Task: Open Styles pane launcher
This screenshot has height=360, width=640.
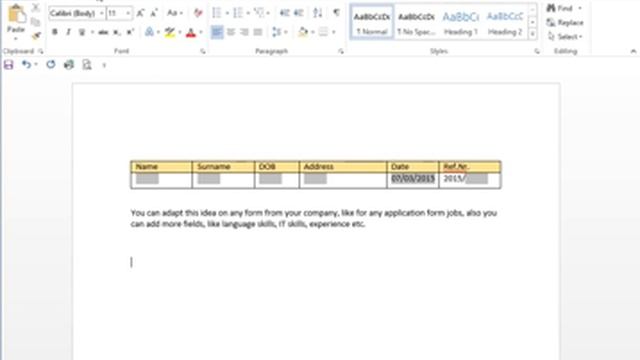Action: (x=537, y=51)
